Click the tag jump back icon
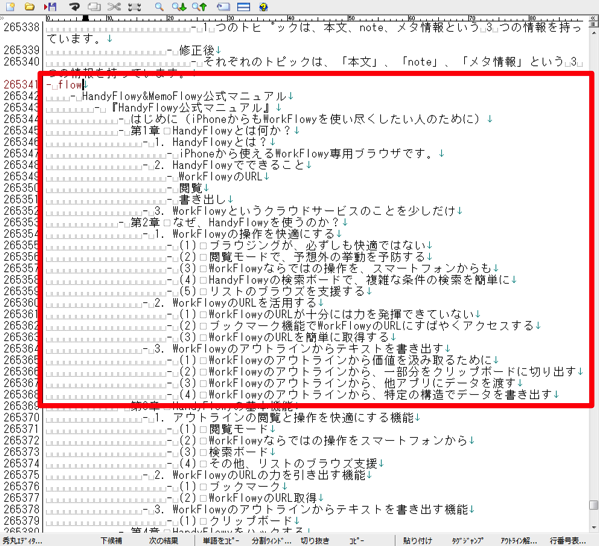The height and width of the screenshot is (546, 599). [x=223, y=6]
